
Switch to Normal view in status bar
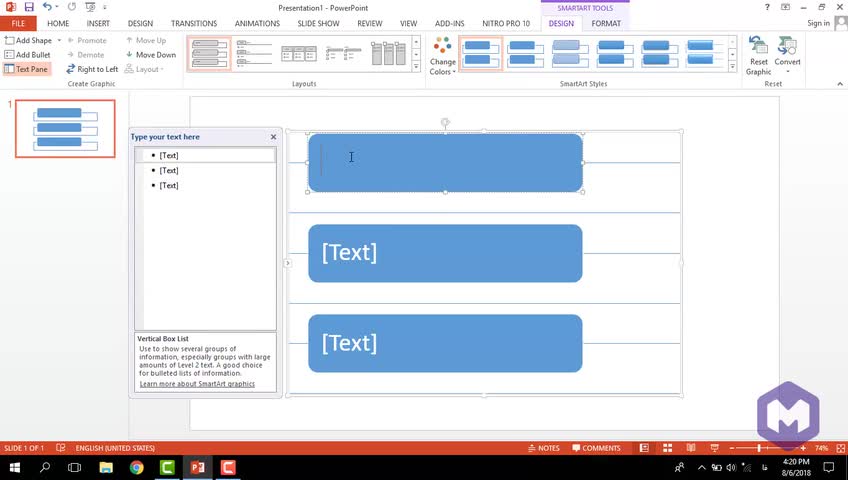click(644, 448)
